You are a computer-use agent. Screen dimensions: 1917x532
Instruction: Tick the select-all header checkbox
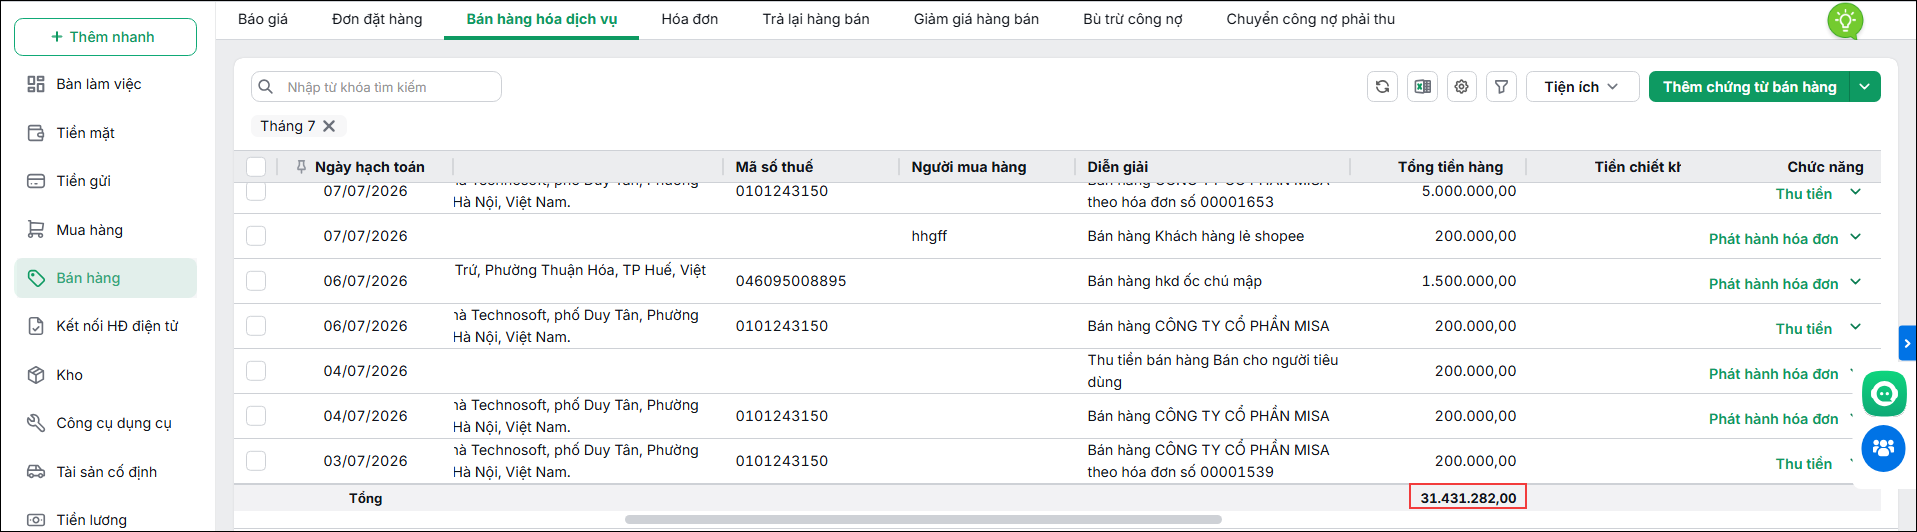pyautogui.click(x=256, y=167)
